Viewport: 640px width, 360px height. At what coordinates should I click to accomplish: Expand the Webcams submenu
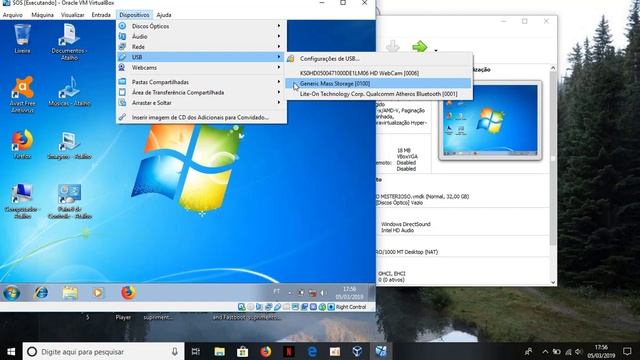(201, 68)
